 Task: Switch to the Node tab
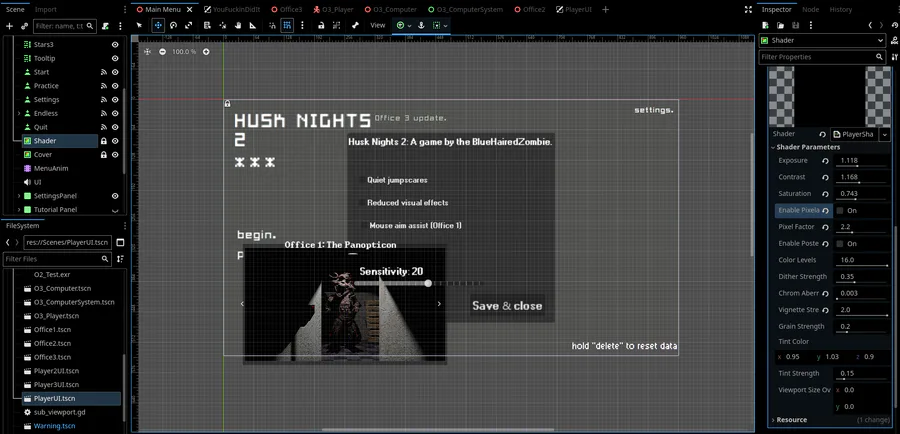(x=810, y=9)
